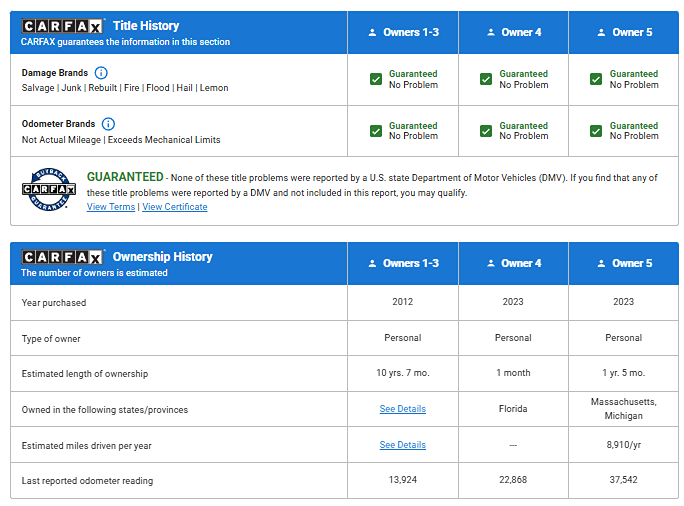
Task: Click the 13,924 odometer reading
Action: pos(403,480)
